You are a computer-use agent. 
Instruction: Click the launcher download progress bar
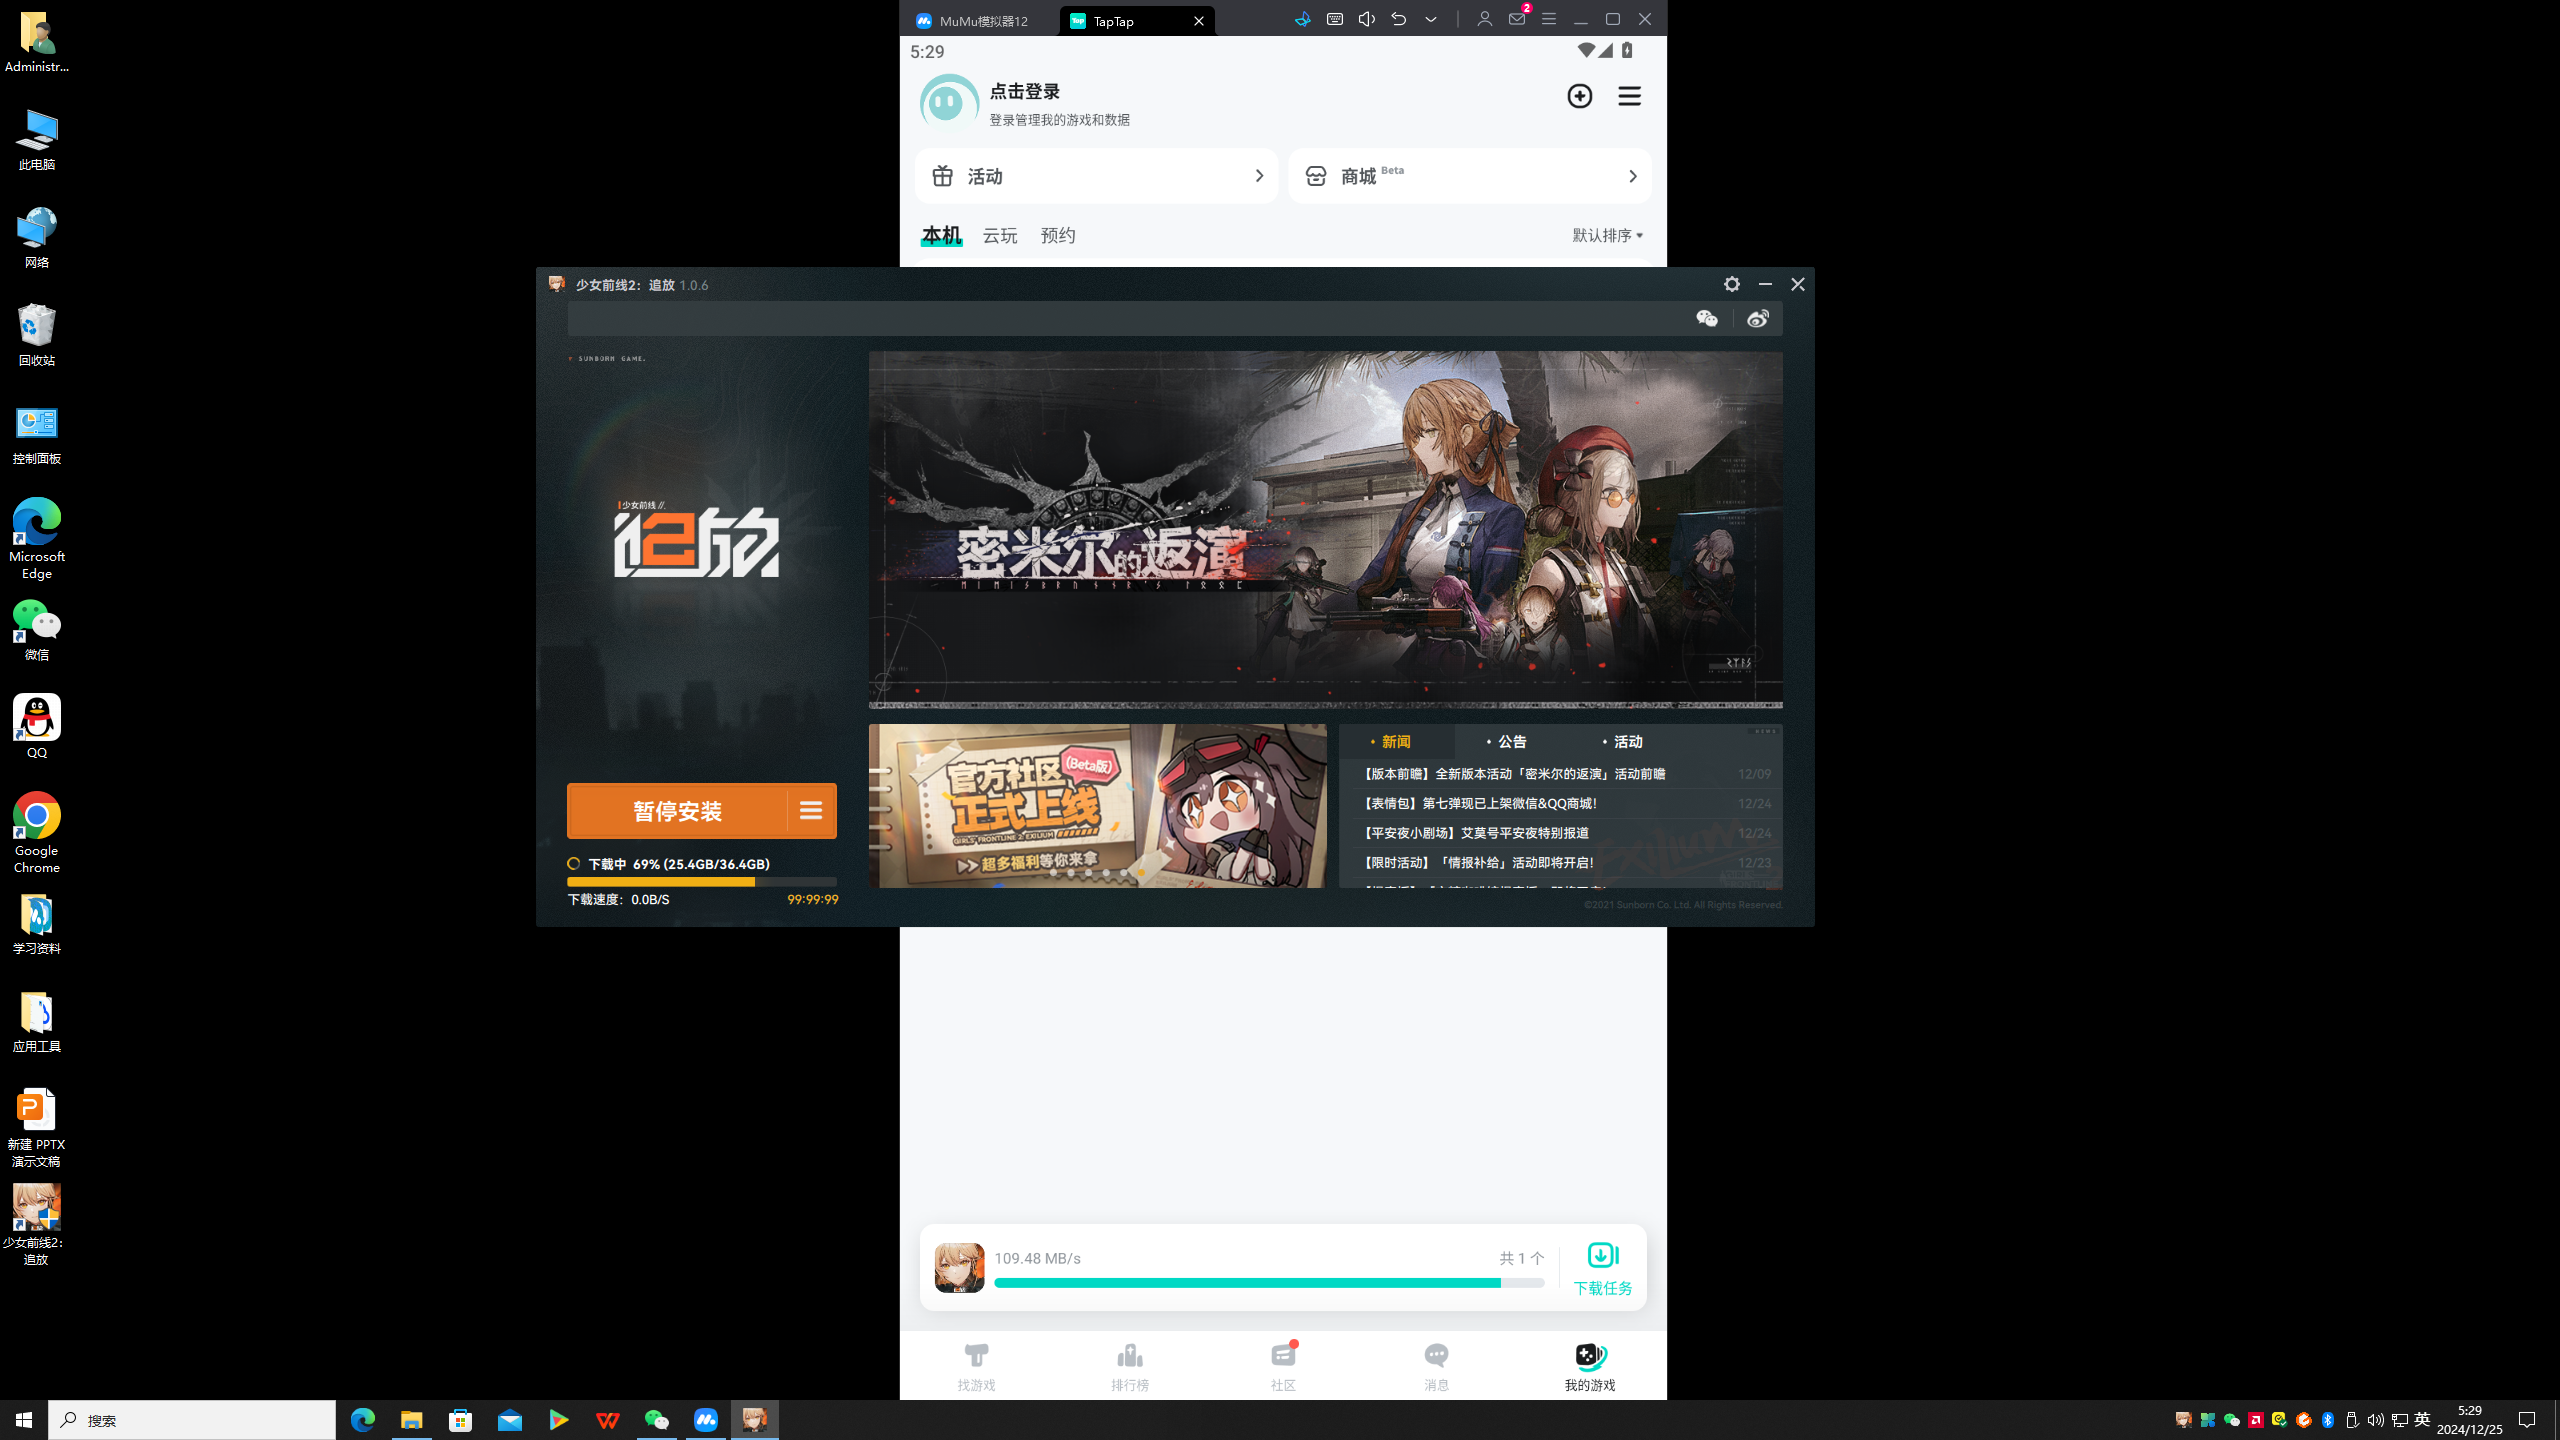pos(702,882)
